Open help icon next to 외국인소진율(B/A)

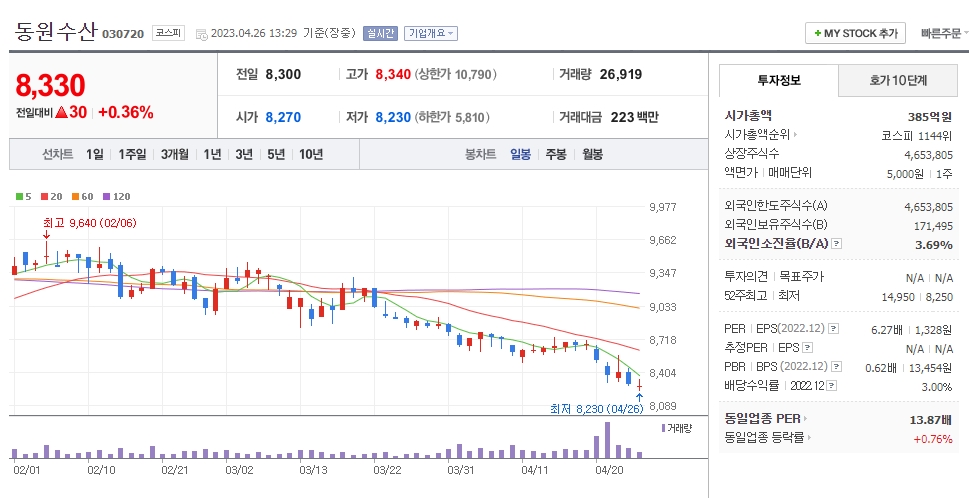(x=836, y=244)
